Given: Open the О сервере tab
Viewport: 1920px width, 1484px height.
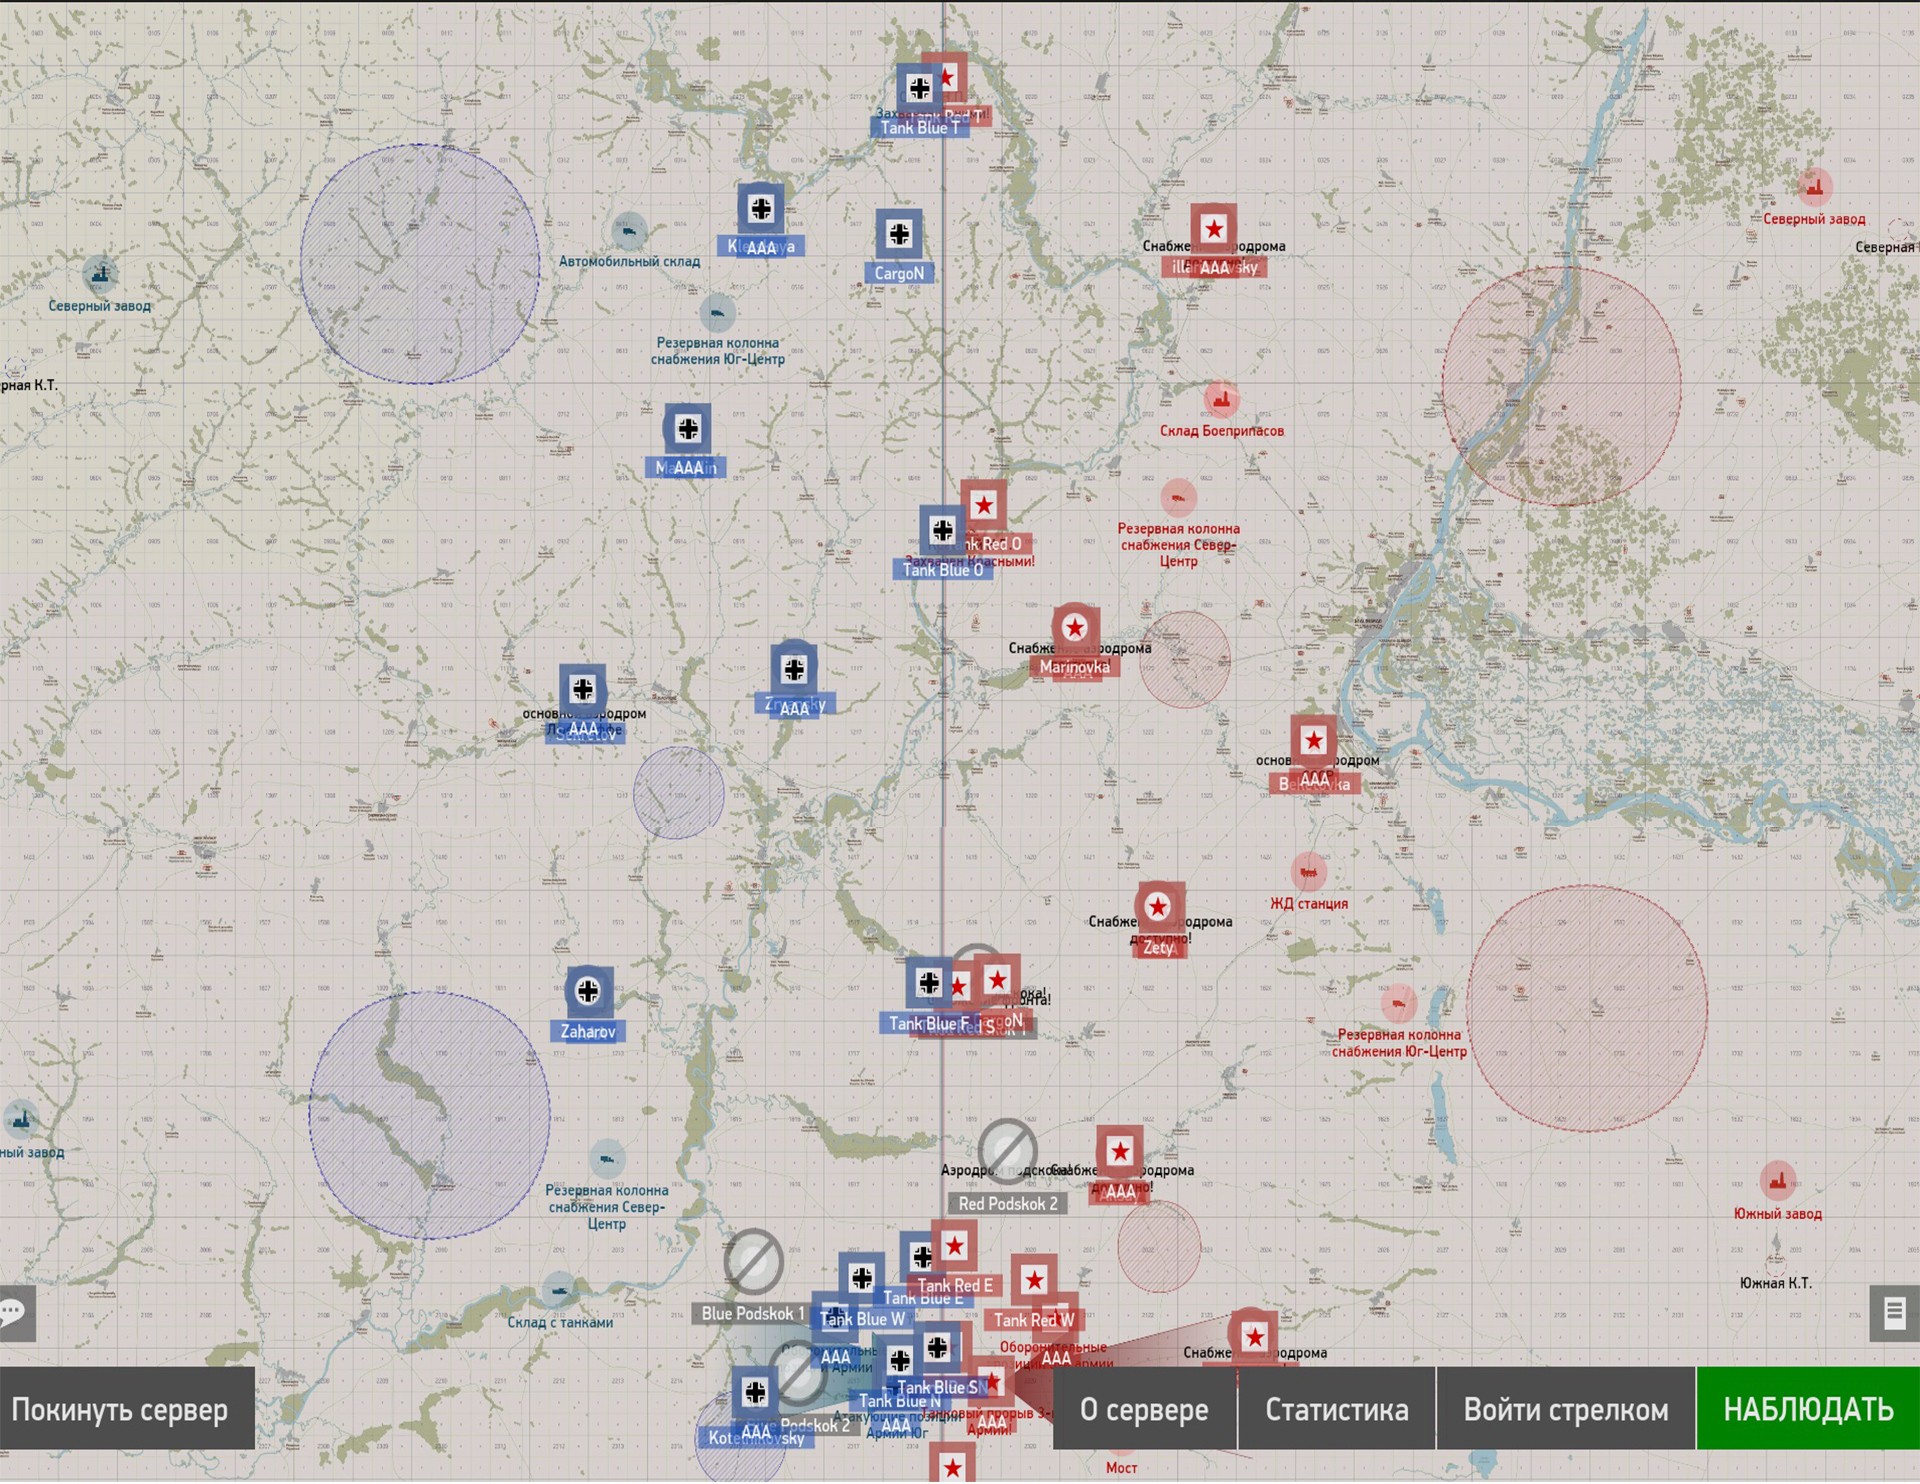Looking at the screenshot, I should coord(1144,1410).
